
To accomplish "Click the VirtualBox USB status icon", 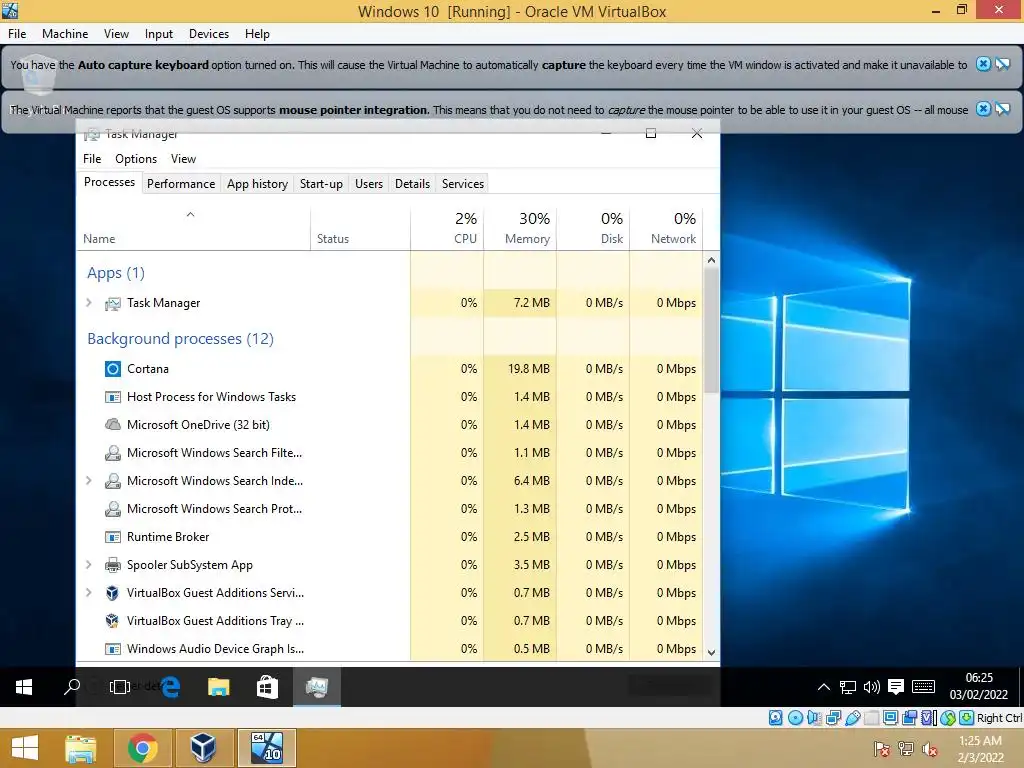I will click(x=853, y=718).
